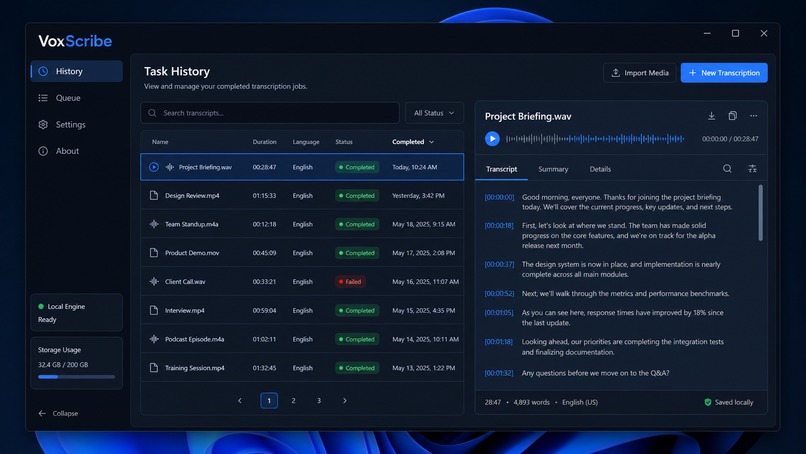Viewport: 806px width, 454px height.
Task: Click the Saved locally shield icon
Action: point(708,402)
